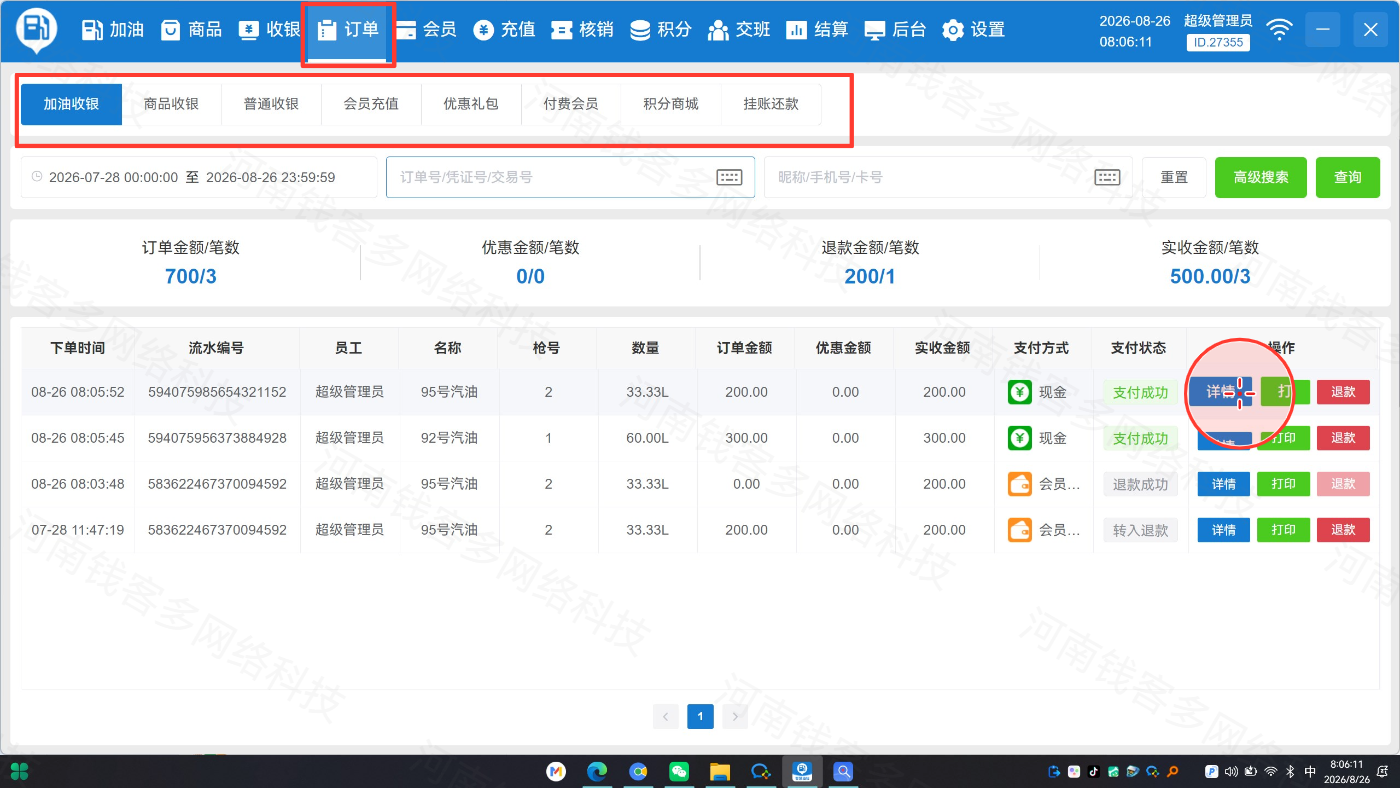
Task: Switch to the 付费会员 tab
Action: (571, 104)
